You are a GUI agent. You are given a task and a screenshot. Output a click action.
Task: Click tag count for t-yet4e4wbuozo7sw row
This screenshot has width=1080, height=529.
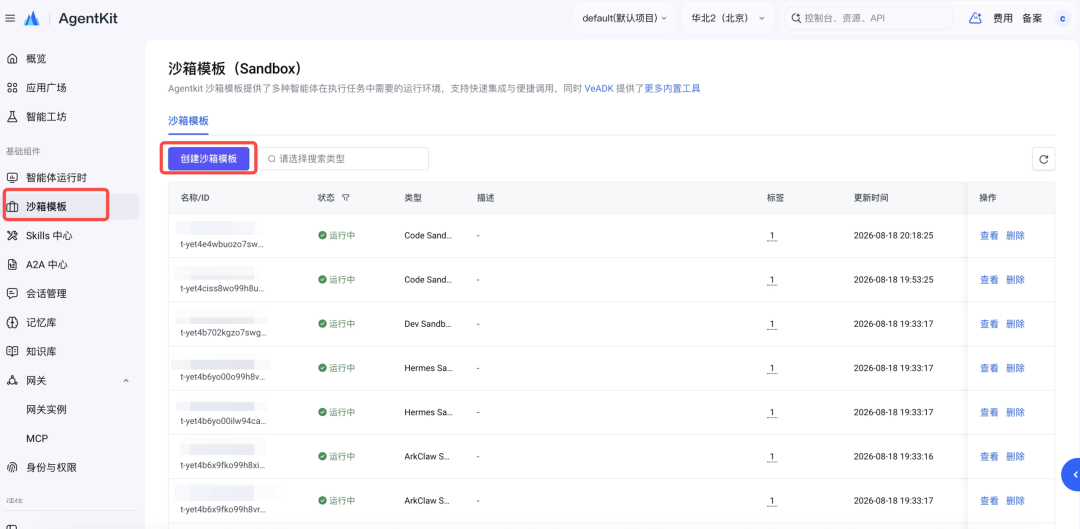(x=772, y=236)
